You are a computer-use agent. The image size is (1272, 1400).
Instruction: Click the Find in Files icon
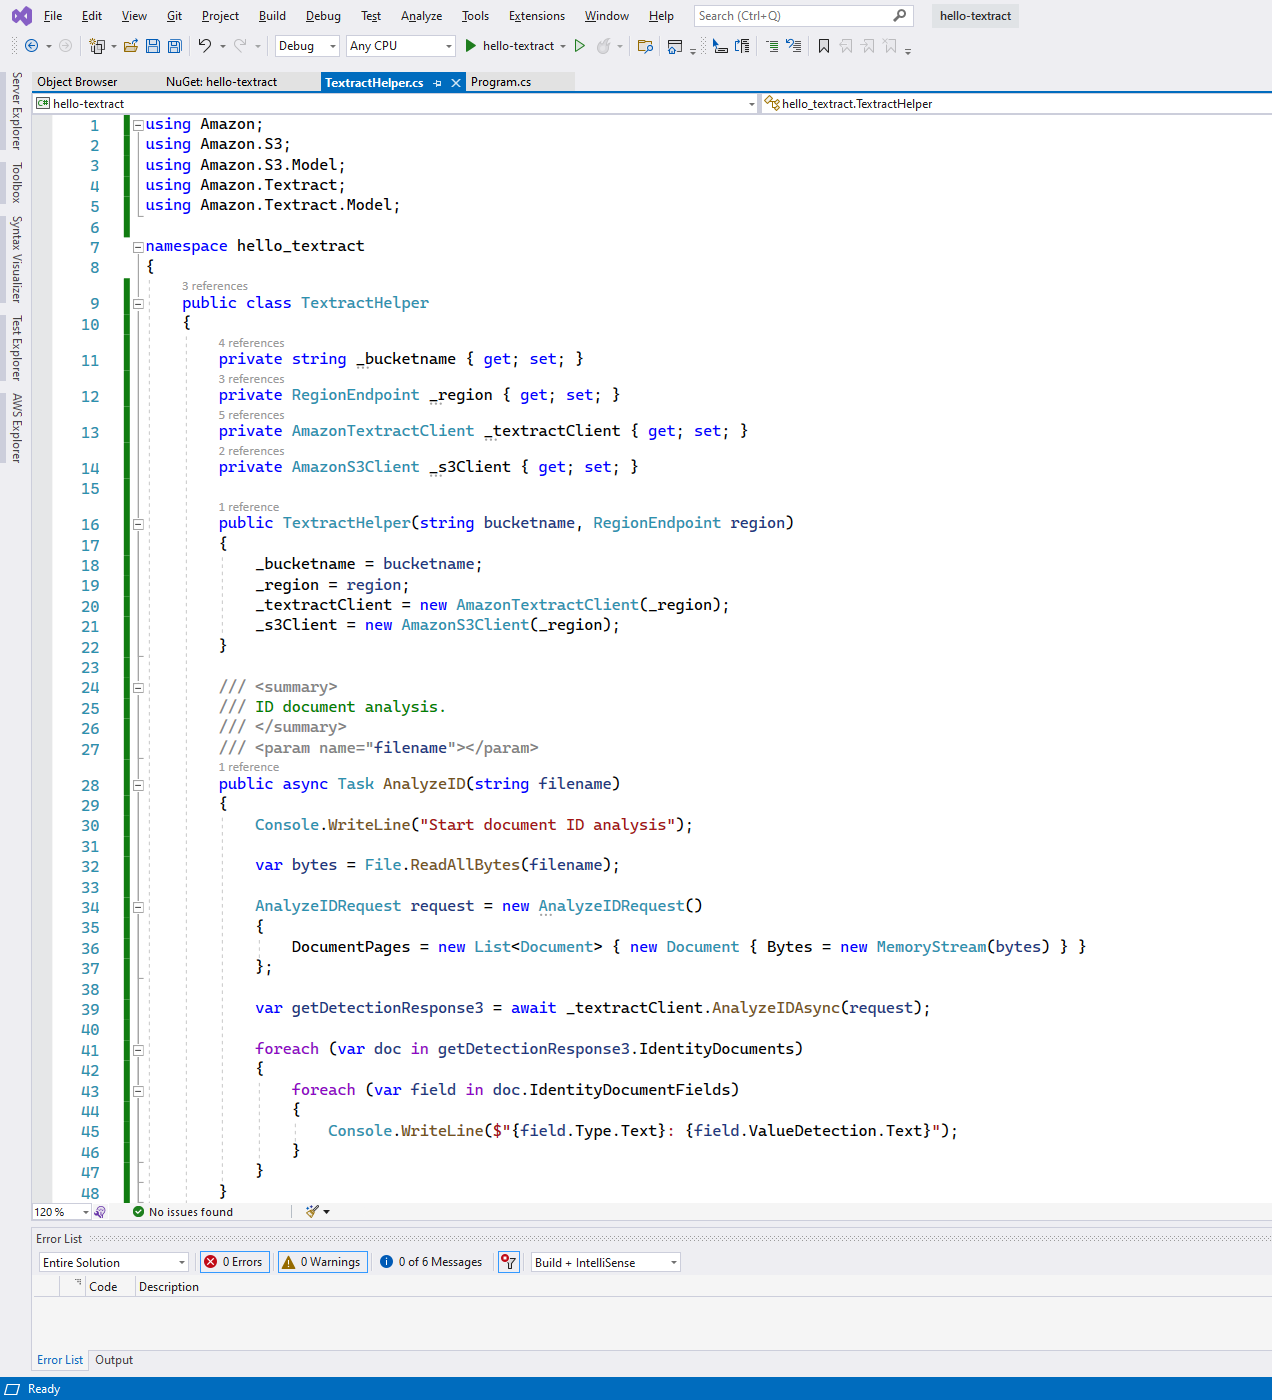(645, 46)
